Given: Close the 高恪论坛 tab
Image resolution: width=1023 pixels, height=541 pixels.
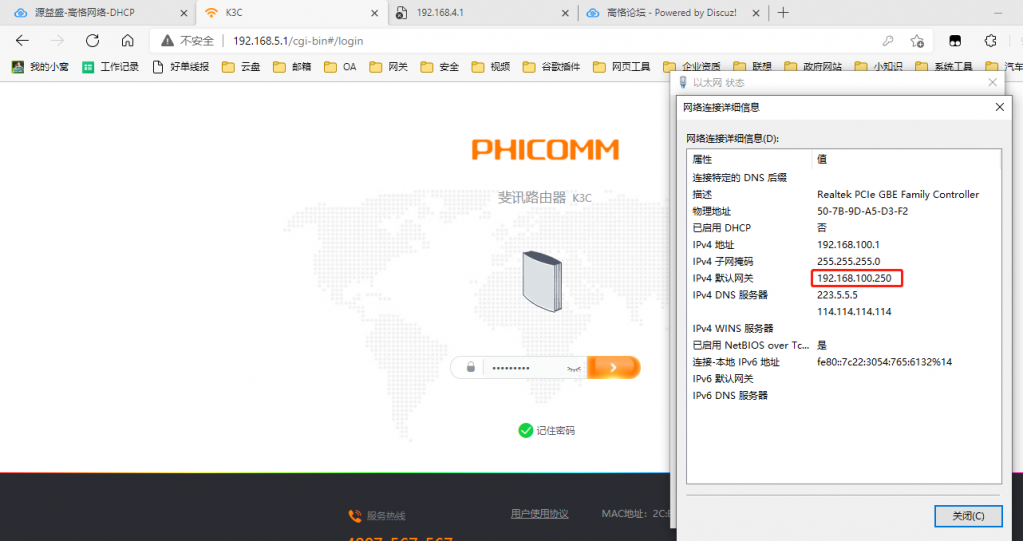Looking at the screenshot, I should coord(756,12).
